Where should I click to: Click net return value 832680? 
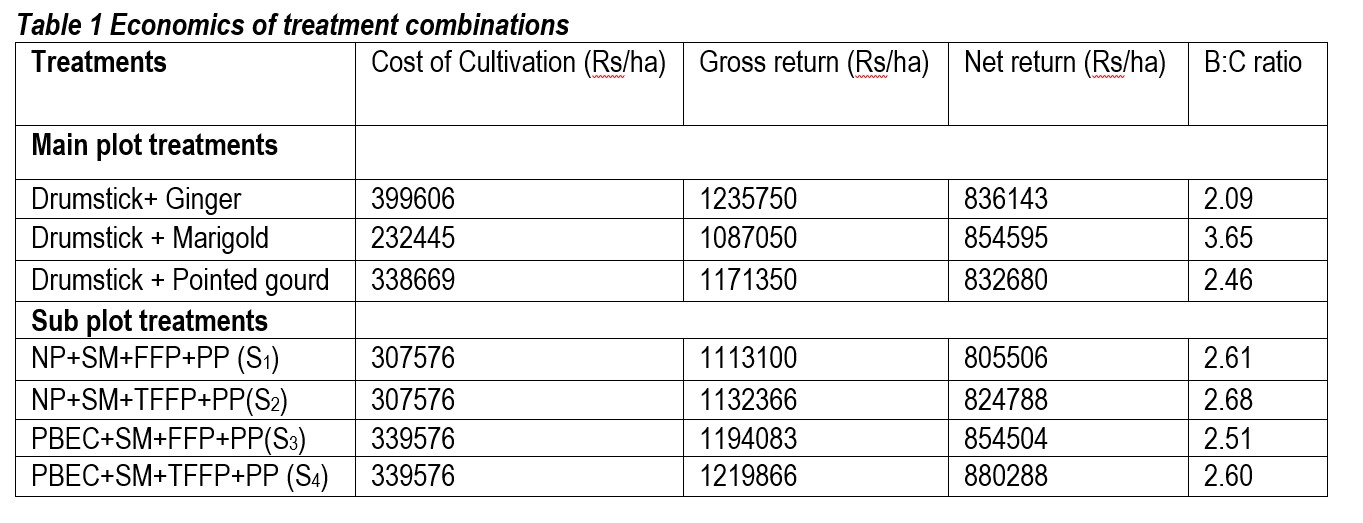(x=1006, y=279)
